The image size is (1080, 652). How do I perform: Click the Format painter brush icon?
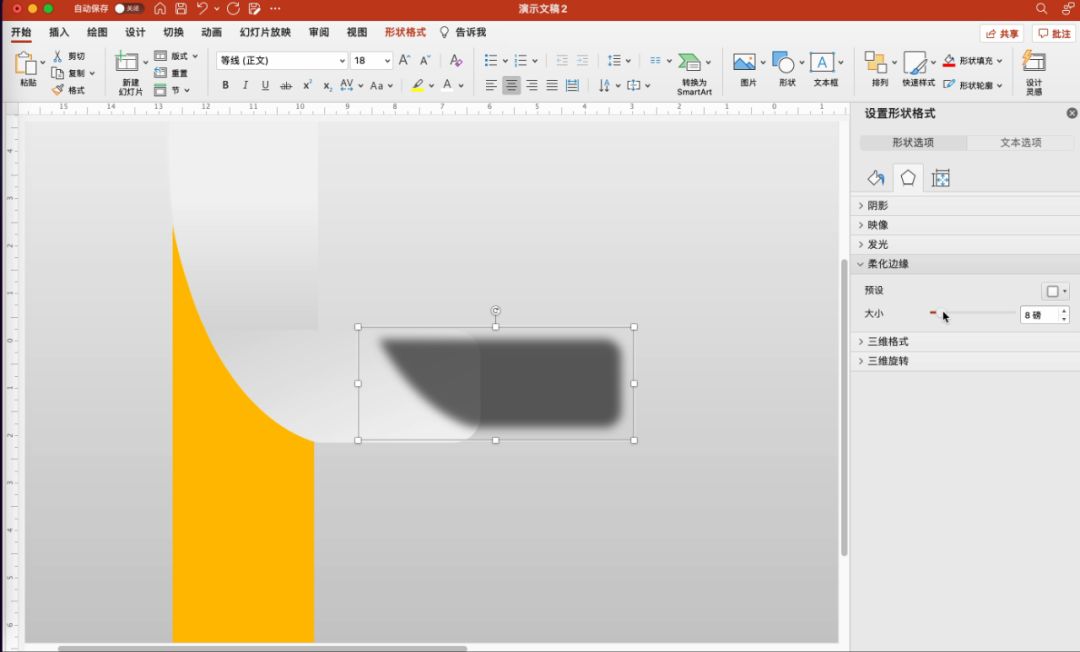pyautogui.click(x=58, y=90)
